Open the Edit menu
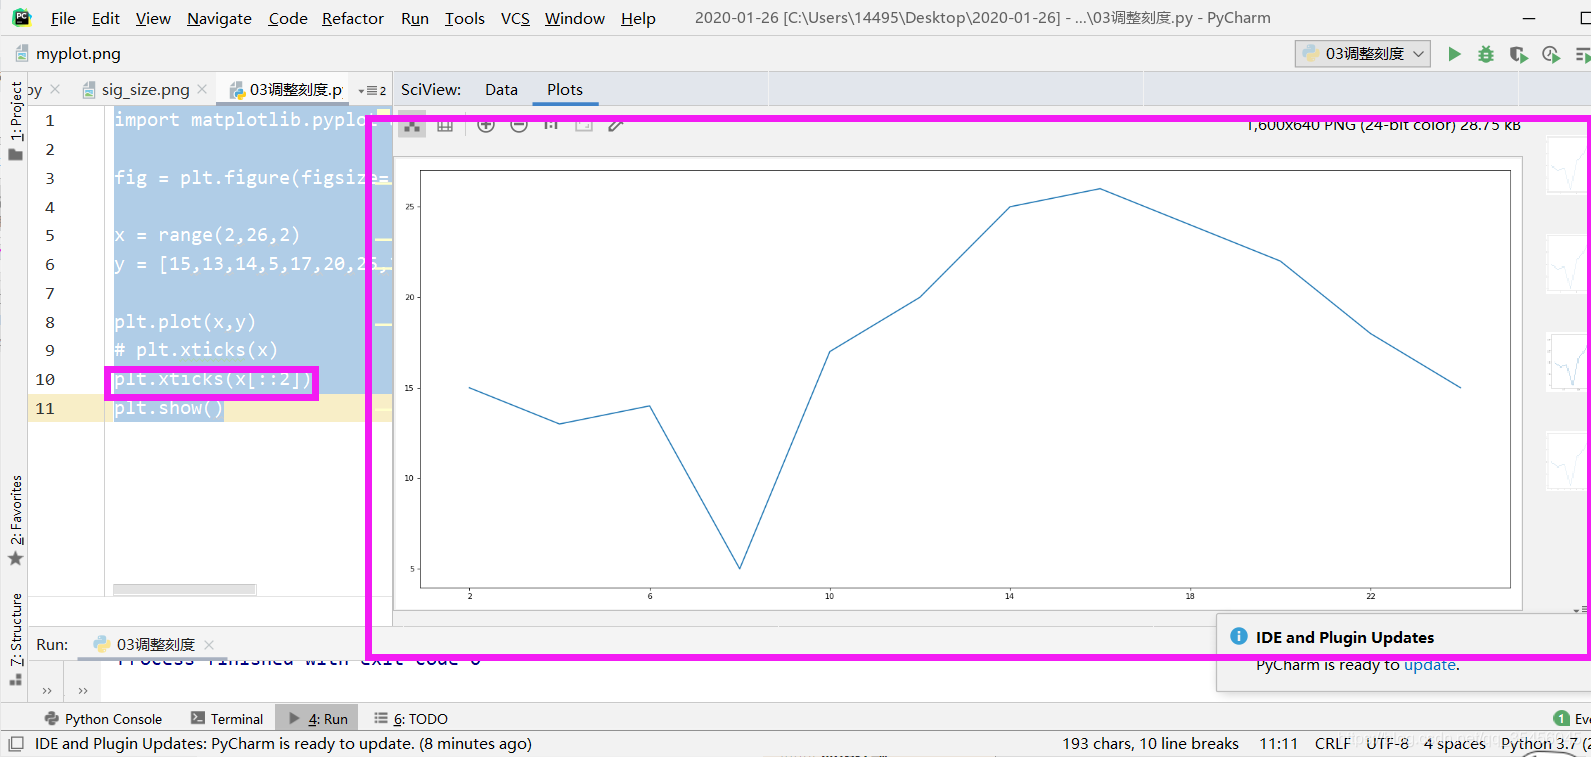Viewport: 1591px width, 757px height. 105,18
